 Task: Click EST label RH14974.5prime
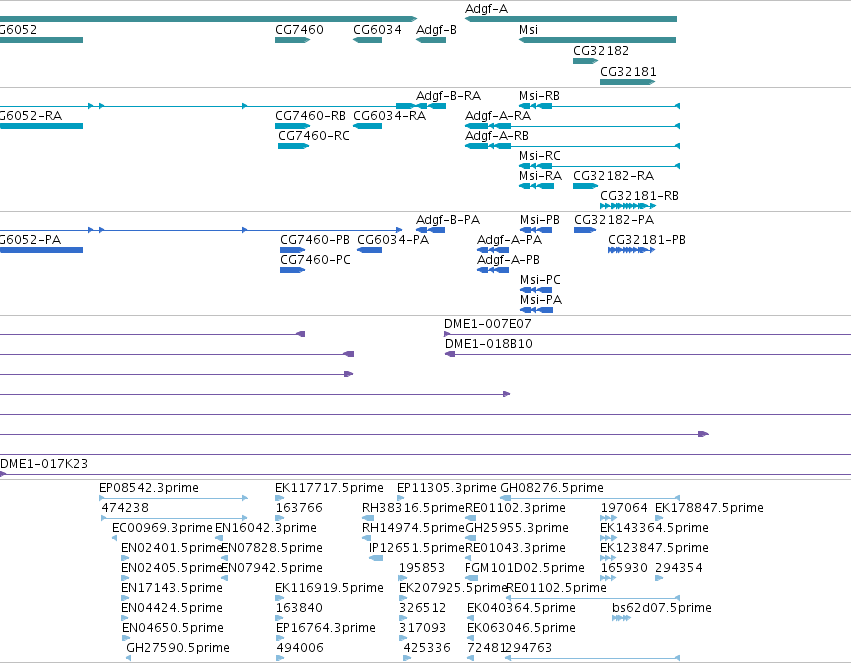(x=414, y=528)
